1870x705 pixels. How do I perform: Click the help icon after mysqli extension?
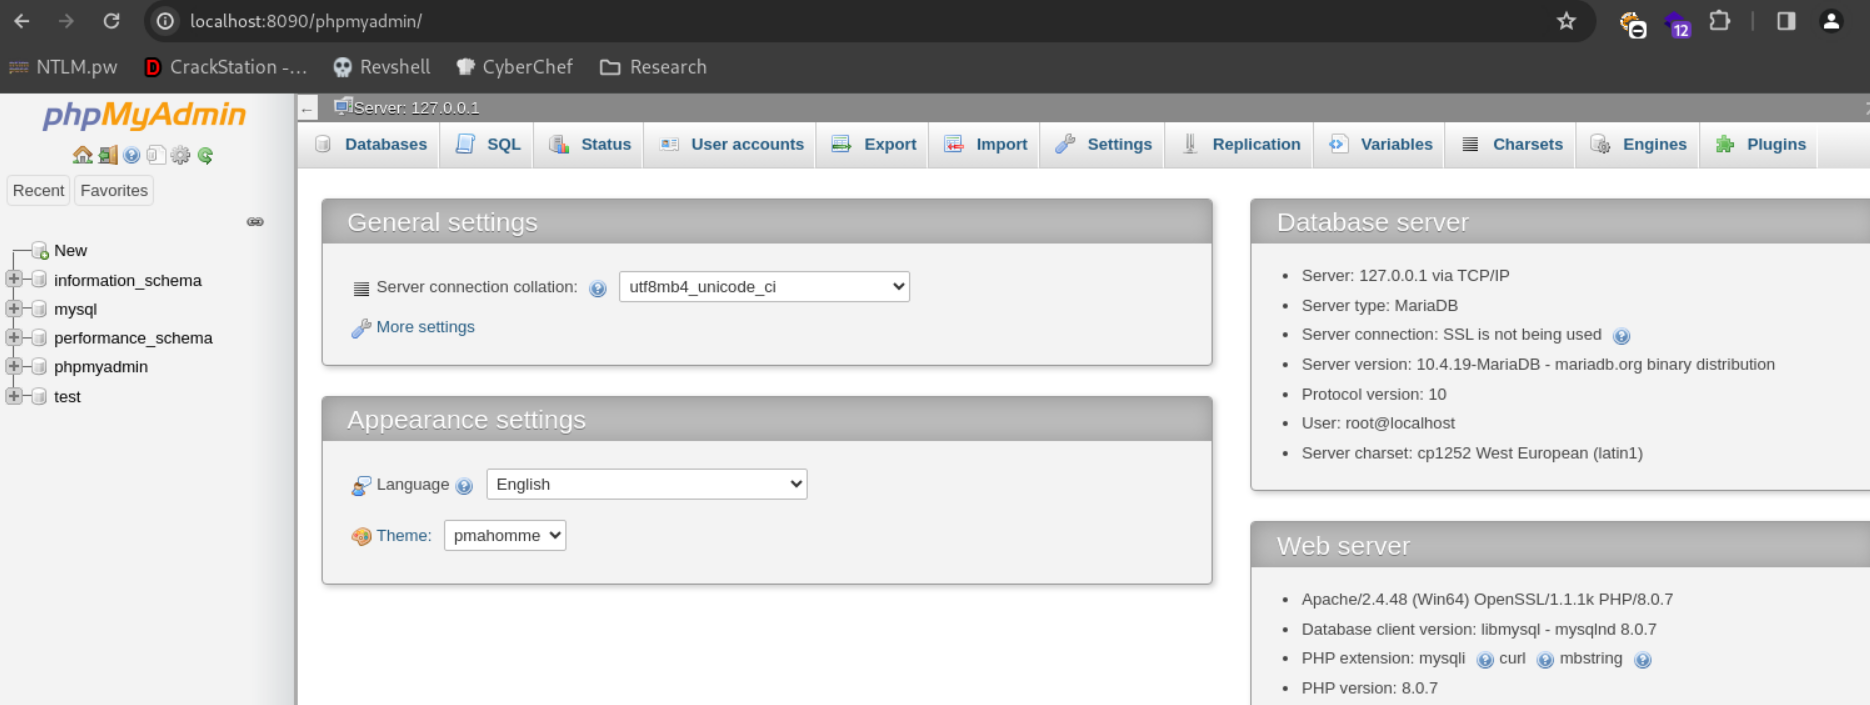[1485, 660]
